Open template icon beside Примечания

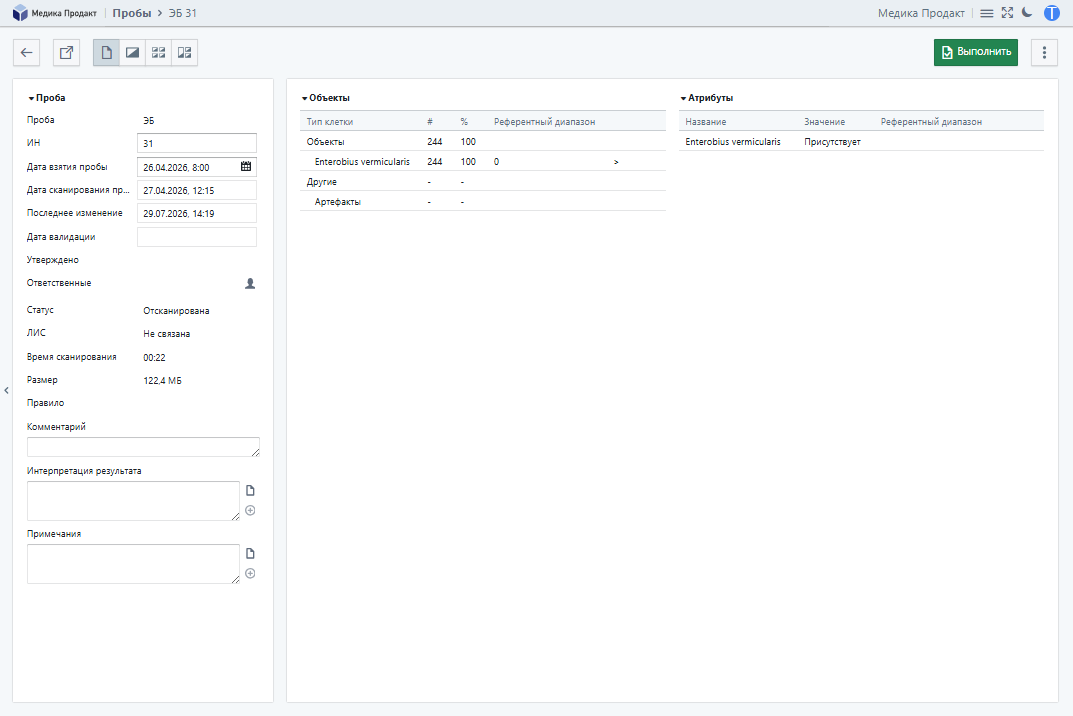point(250,554)
